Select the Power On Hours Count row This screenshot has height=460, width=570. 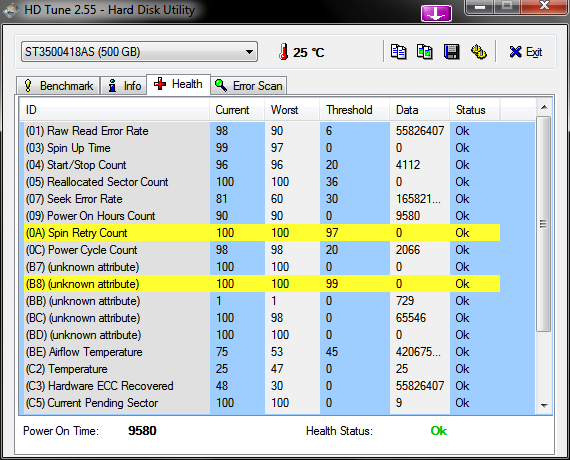[263, 216]
